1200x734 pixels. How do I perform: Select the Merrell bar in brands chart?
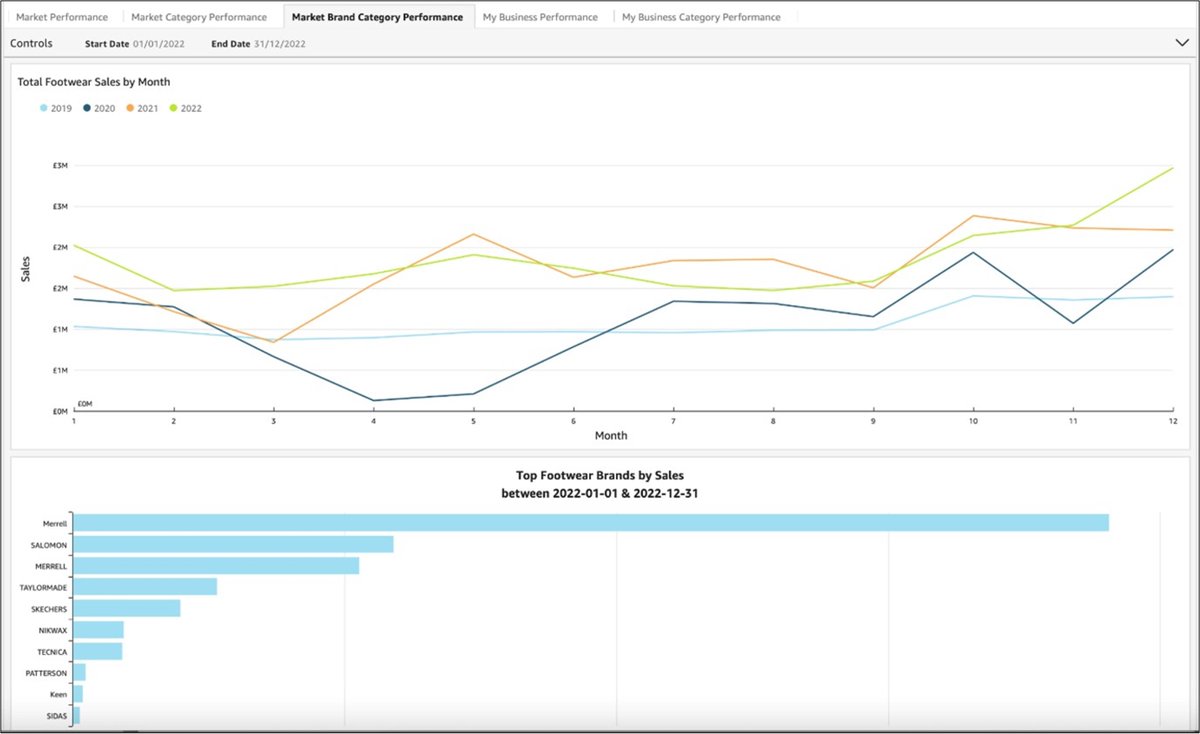point(591,523)
